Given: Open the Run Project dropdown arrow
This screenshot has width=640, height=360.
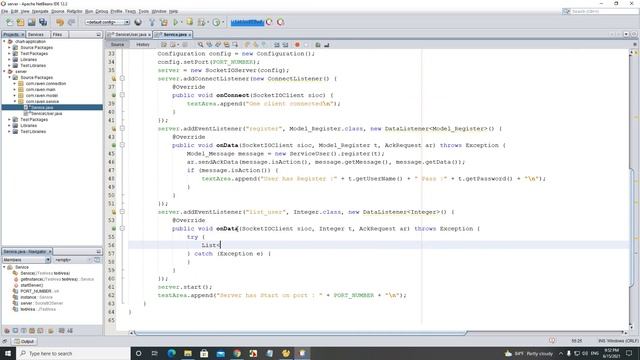Looking at the screenshot, I should pyautogui.click(x=181, y=22).
